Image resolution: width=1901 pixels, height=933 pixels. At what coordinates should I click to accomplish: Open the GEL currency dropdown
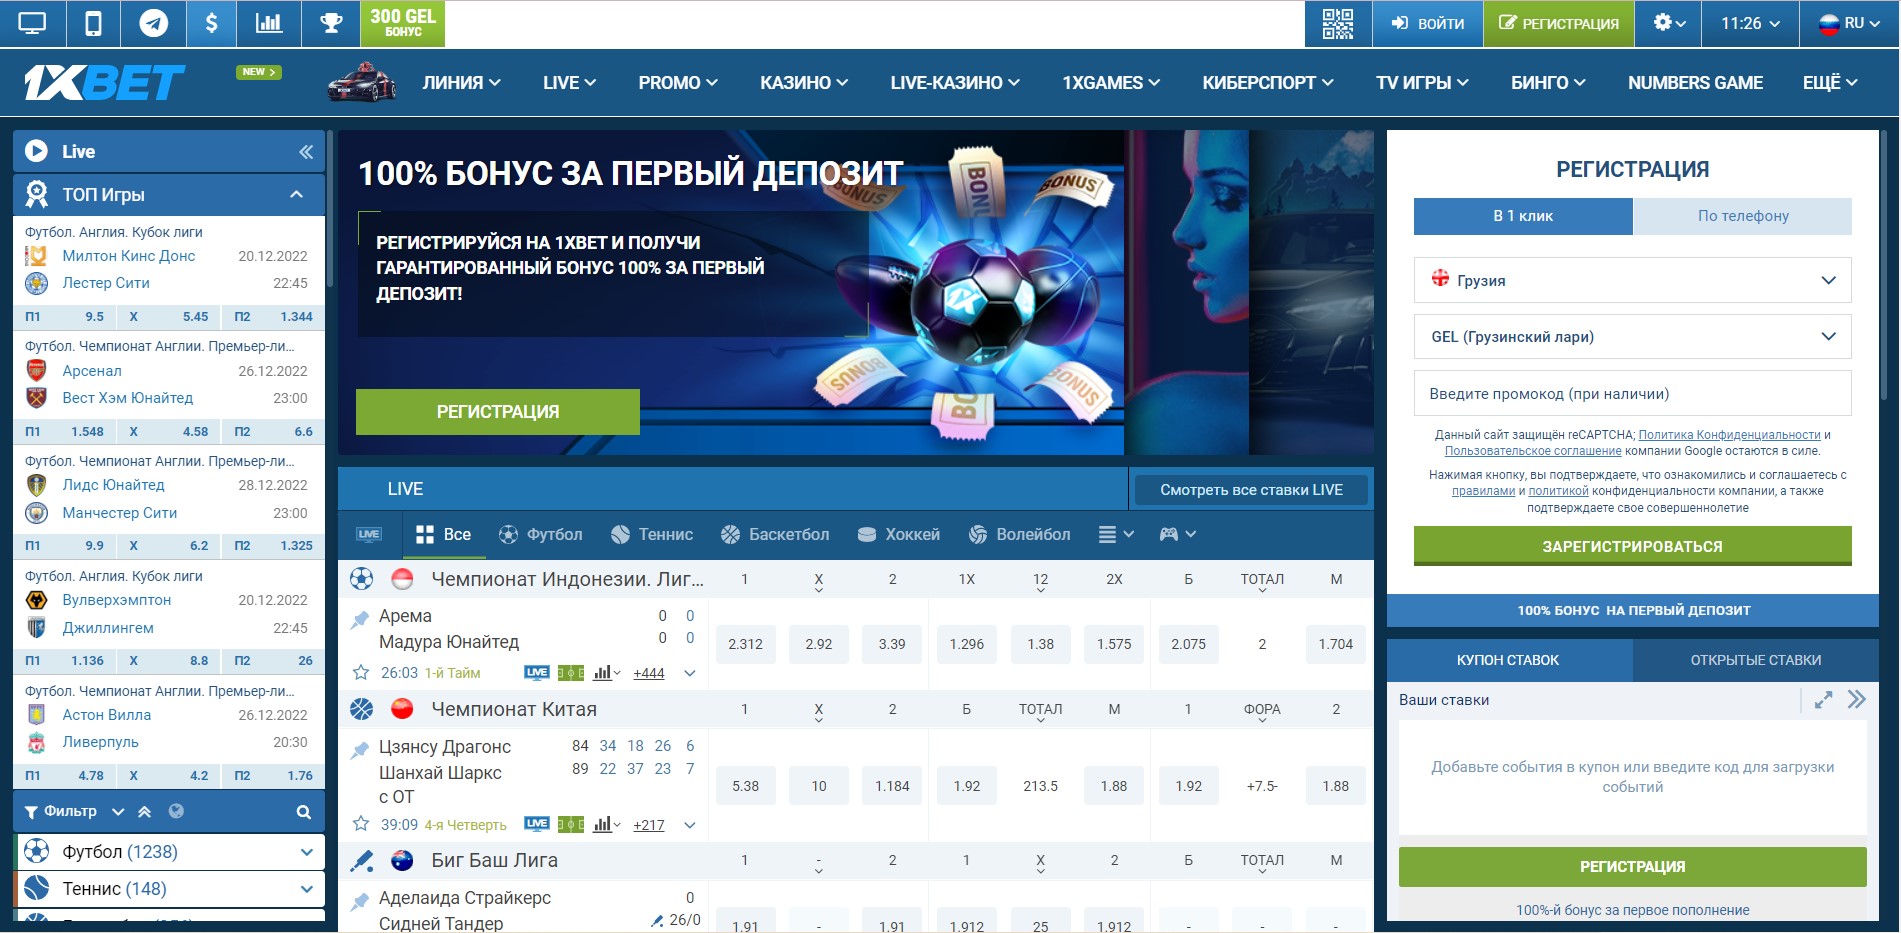pyautogui.click(x=1632, y=337)
